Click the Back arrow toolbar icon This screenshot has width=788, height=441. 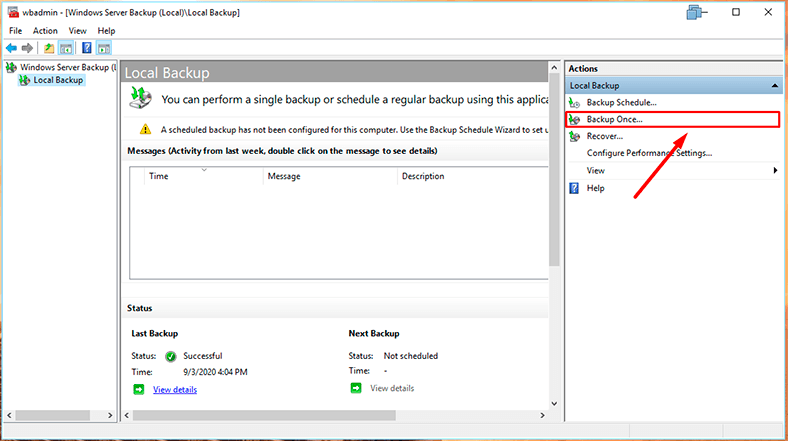[x=11, y=48]
